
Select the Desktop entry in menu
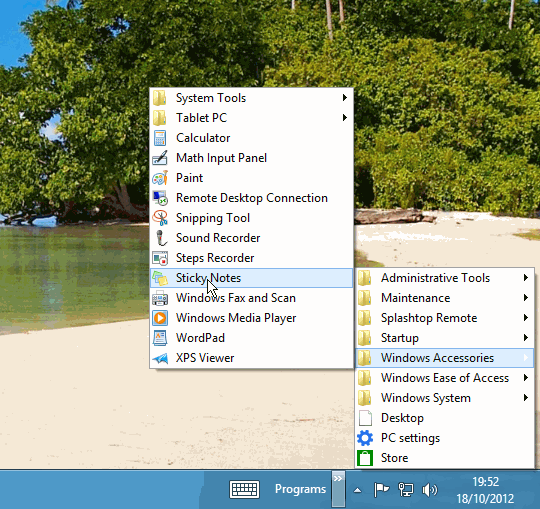(x=444, y=418)
